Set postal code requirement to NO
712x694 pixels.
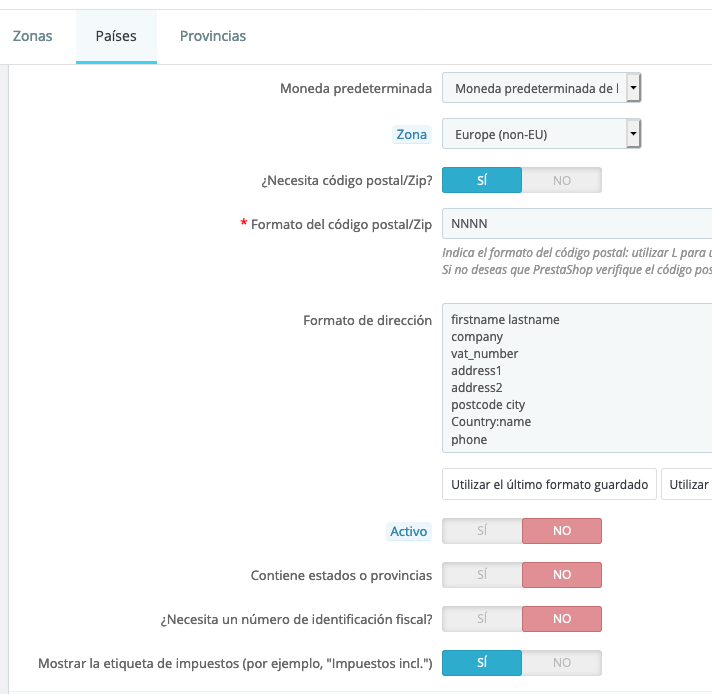pos(562,180)
